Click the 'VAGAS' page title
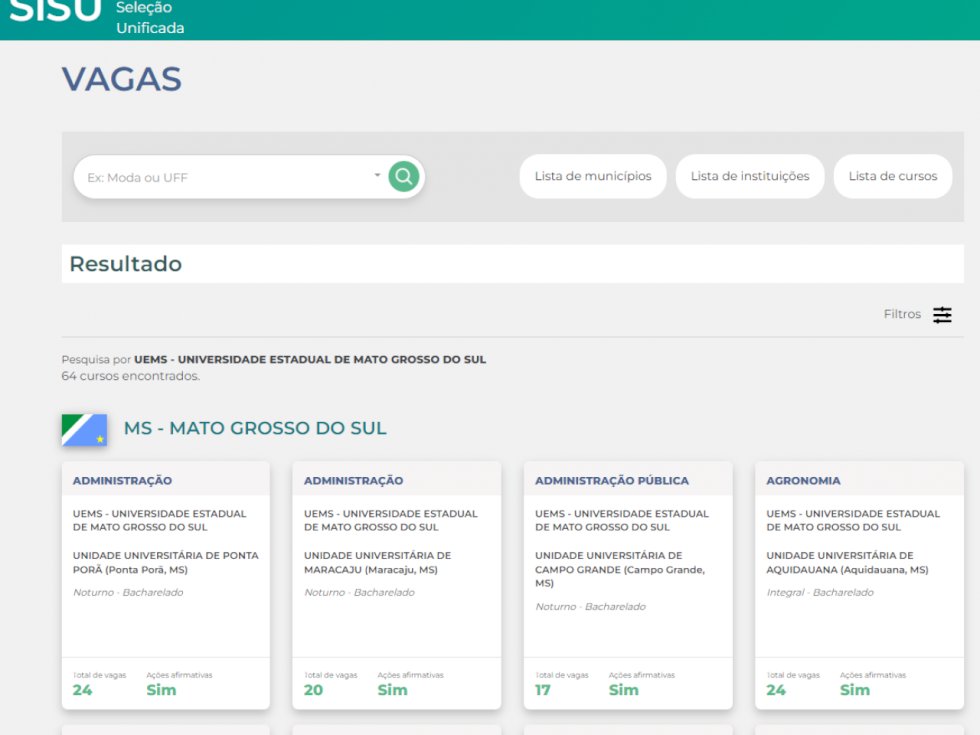 point(122,79)
